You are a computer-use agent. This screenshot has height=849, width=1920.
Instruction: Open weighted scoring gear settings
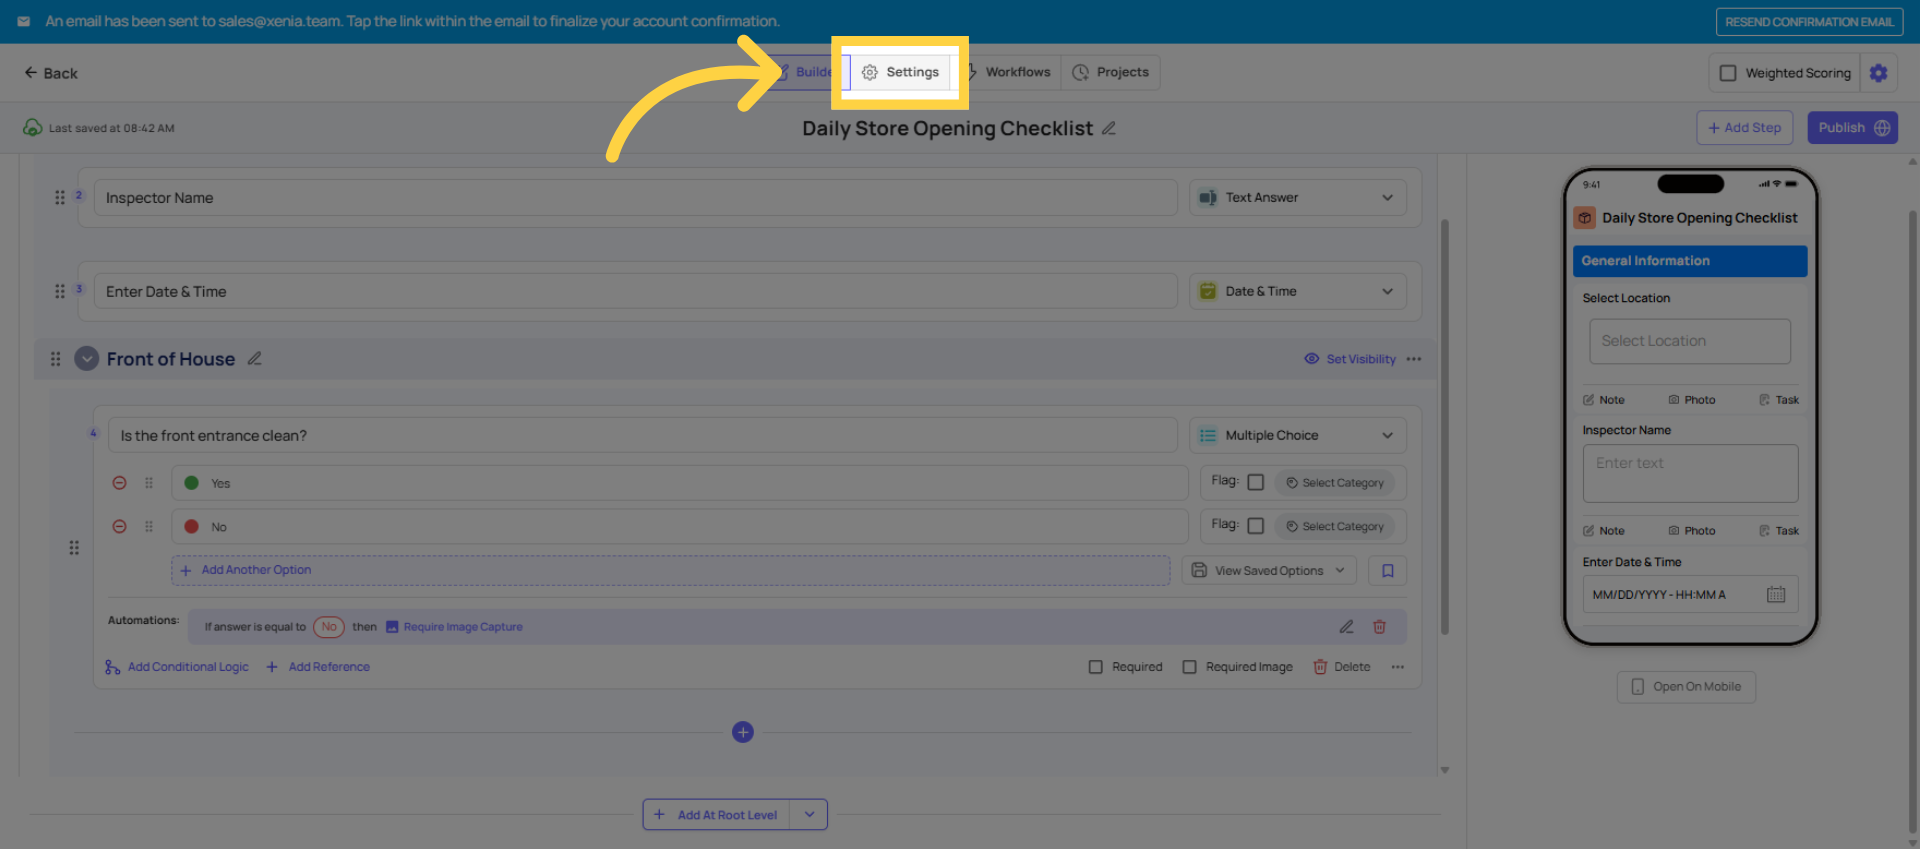coord(1879,73)
